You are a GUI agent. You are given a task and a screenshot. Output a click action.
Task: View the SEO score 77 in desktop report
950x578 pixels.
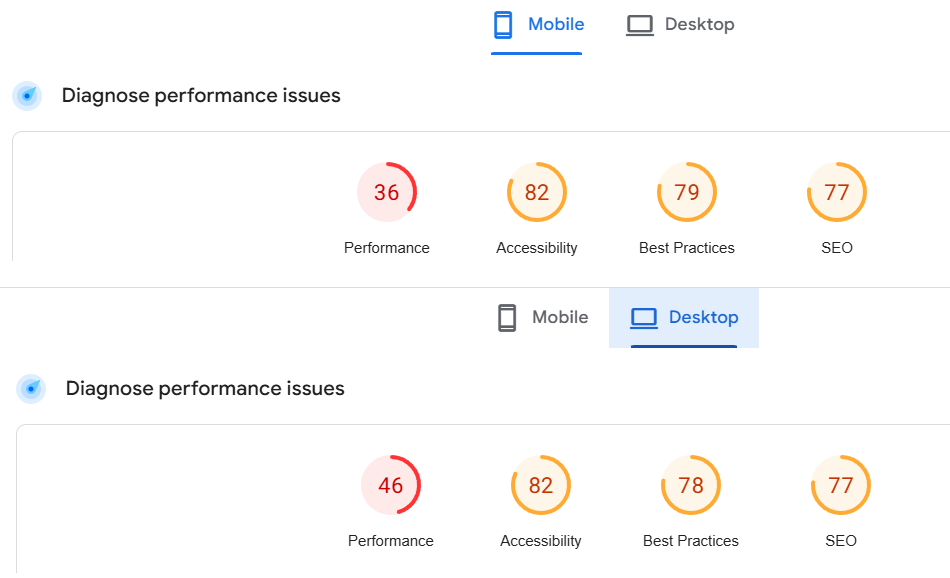point(841,485)
